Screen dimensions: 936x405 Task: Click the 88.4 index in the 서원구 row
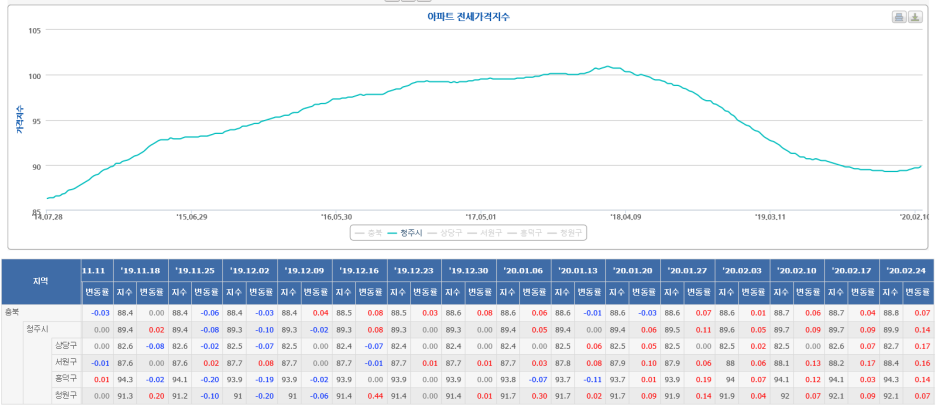tap(891, 363)
